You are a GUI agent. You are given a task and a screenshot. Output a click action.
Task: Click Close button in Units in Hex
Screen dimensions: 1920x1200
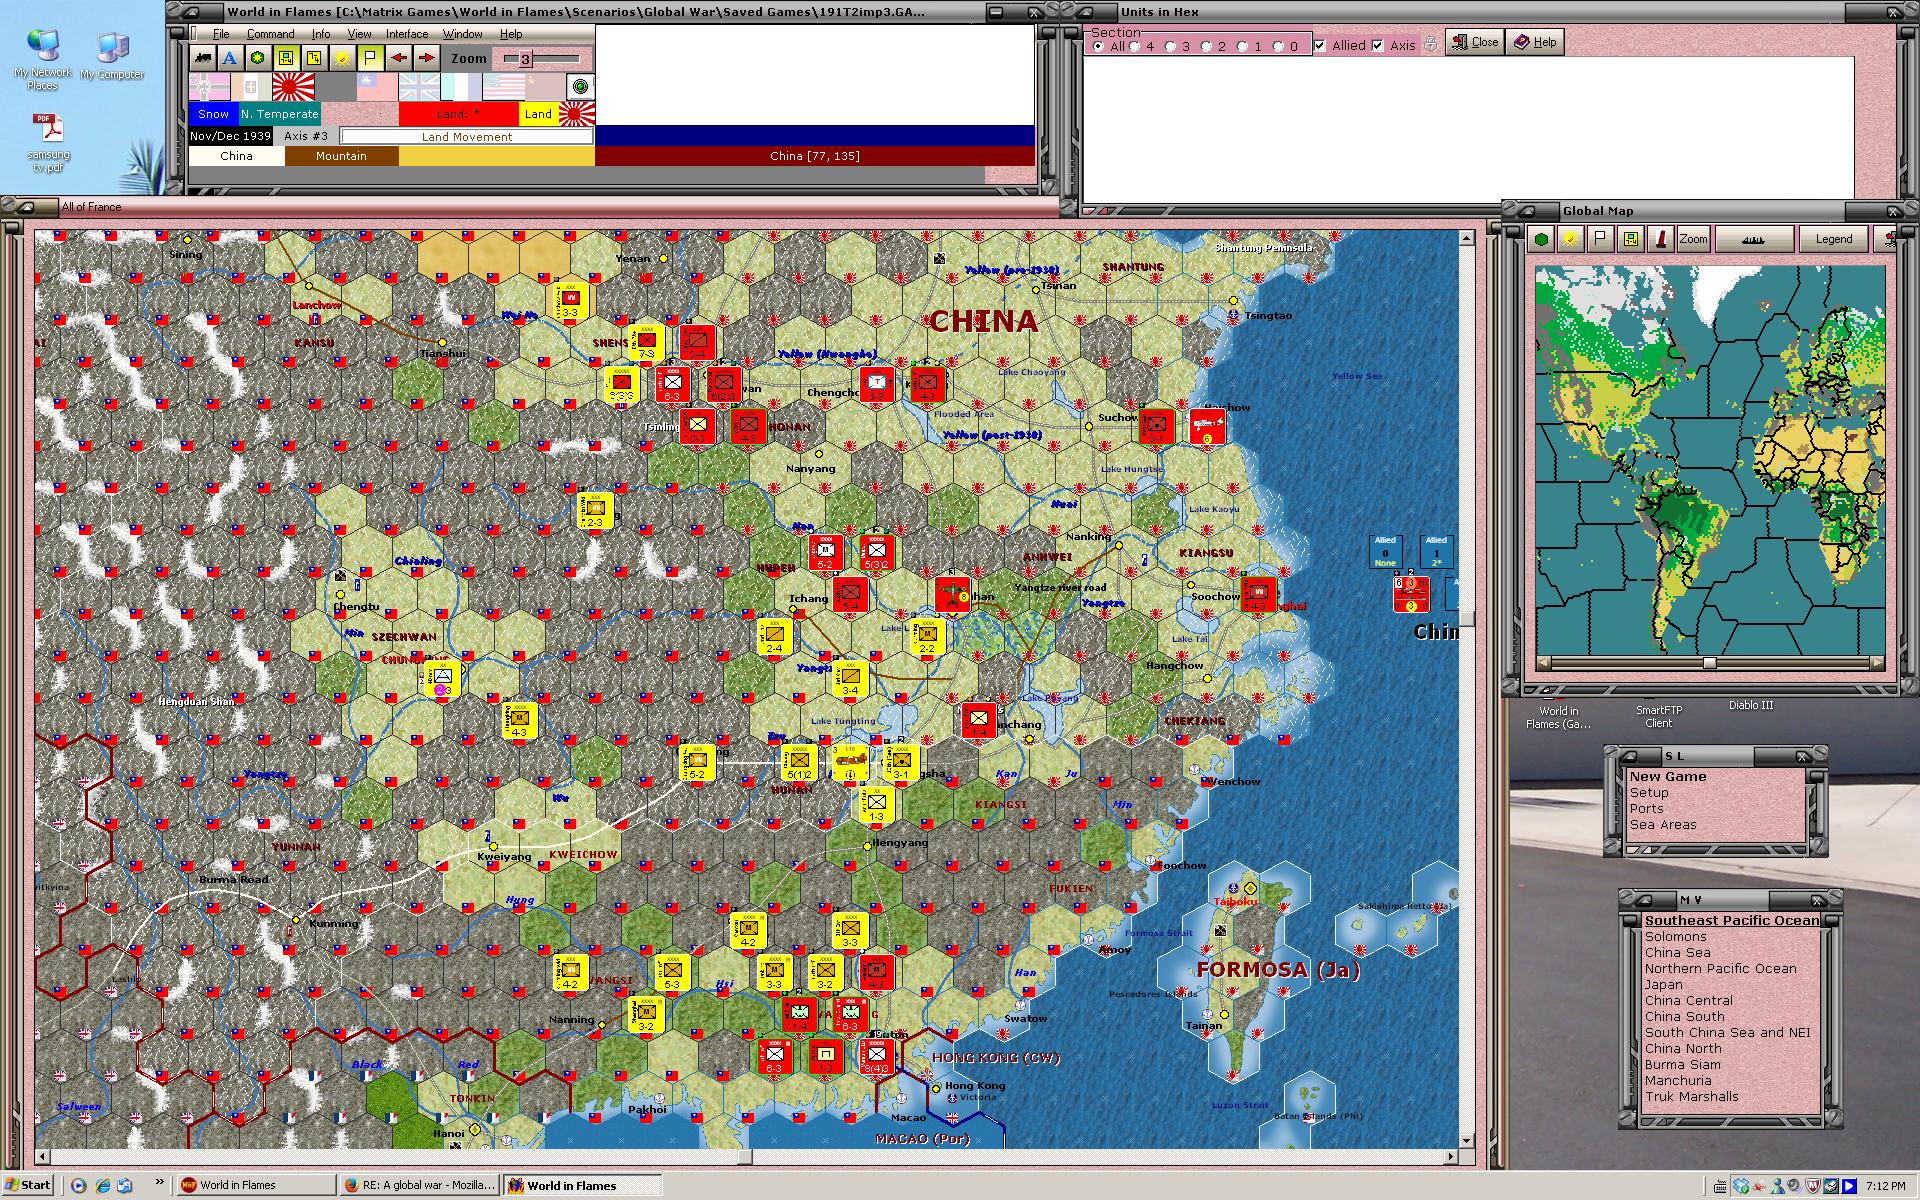coord(1475,42)
